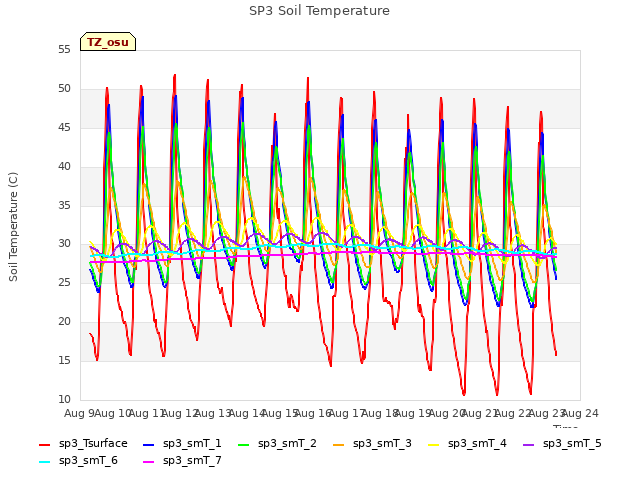The width and height of the screenshot is (640, 480).
Task: Click the 45 y-axis tick label
Action: [64, 128]
